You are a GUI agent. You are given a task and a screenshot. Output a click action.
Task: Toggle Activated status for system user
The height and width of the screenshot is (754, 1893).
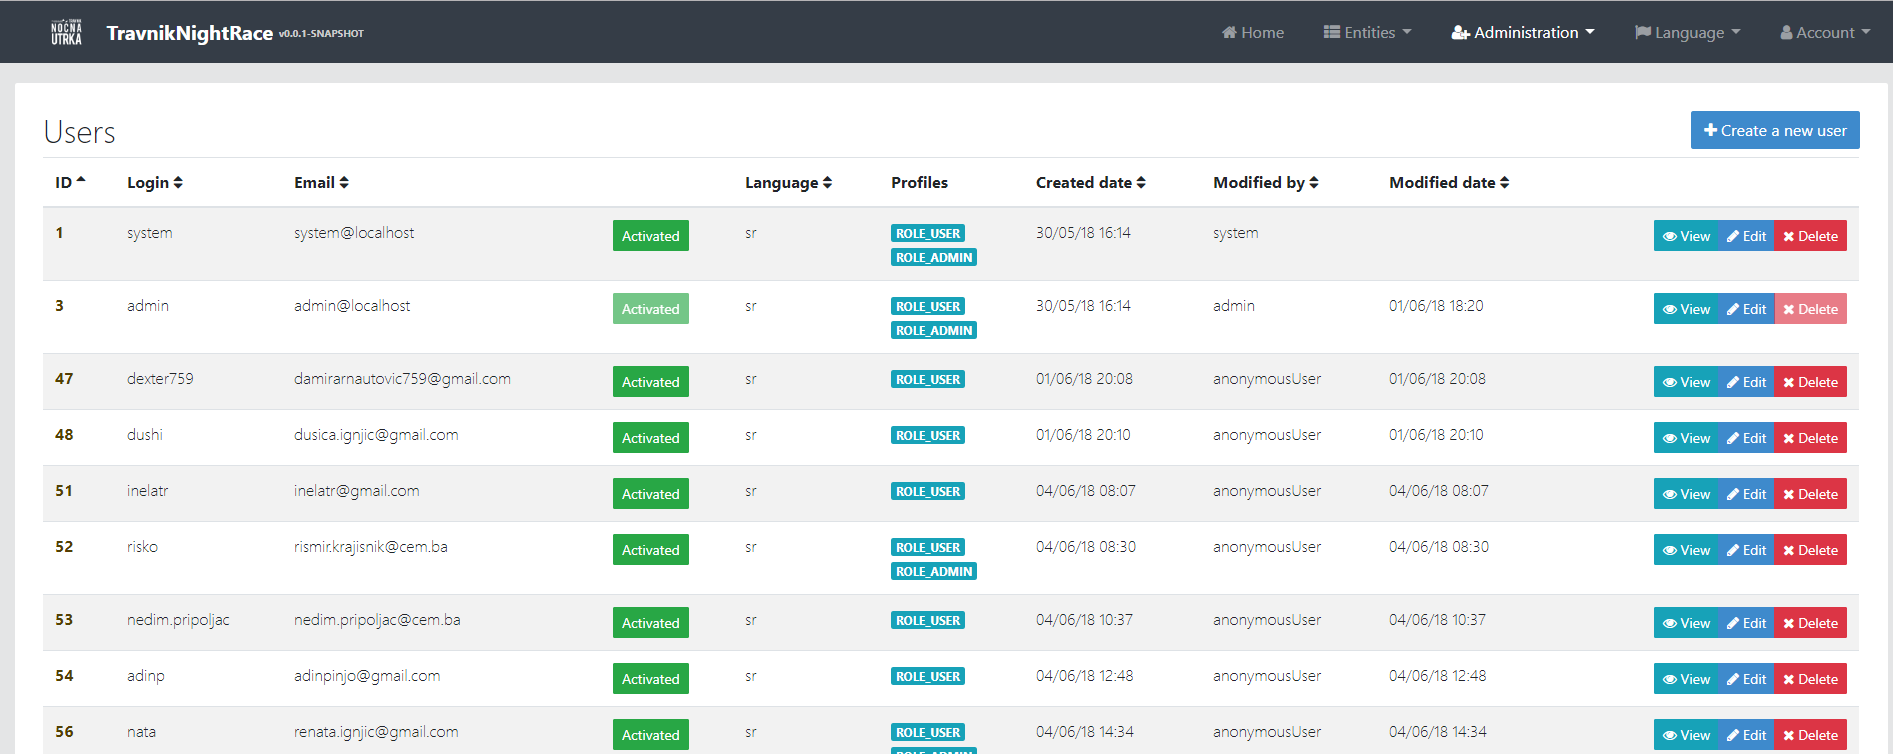pyautogui.click(x=651, y=236)
